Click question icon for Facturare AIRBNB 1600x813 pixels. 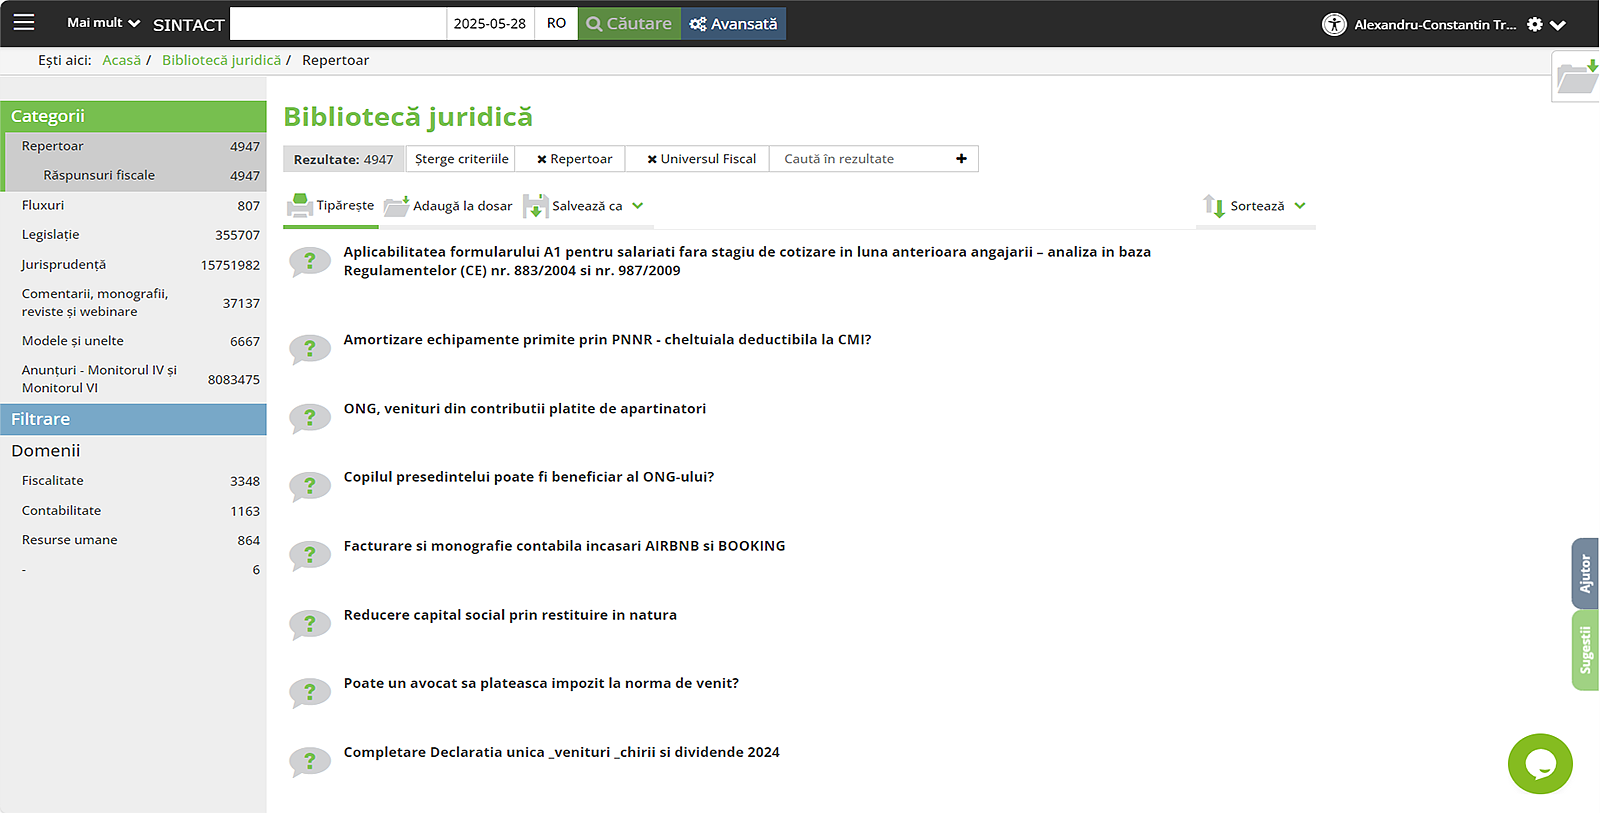pos(310,555)
